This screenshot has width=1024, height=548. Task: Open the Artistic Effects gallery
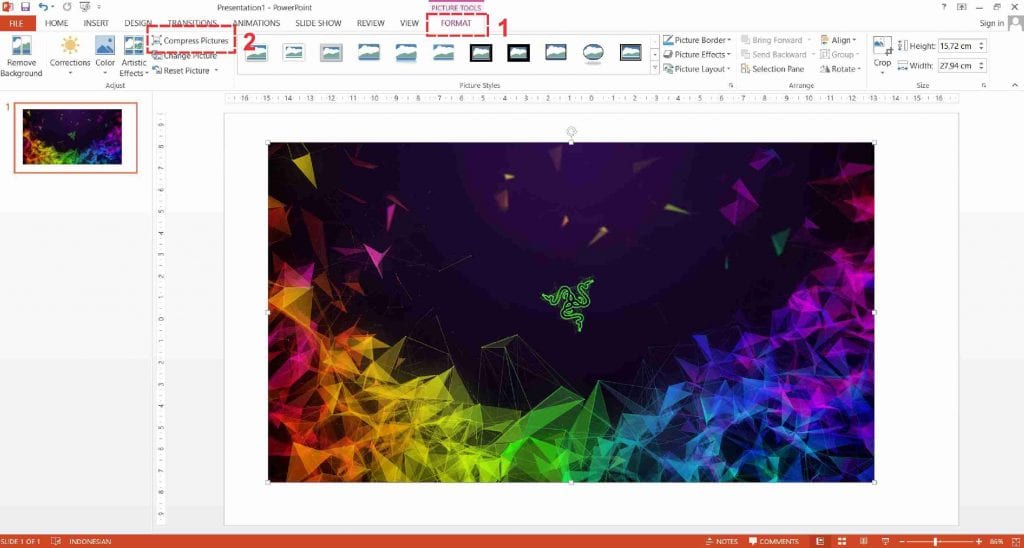pyautogui.click(x=133, y=55)
